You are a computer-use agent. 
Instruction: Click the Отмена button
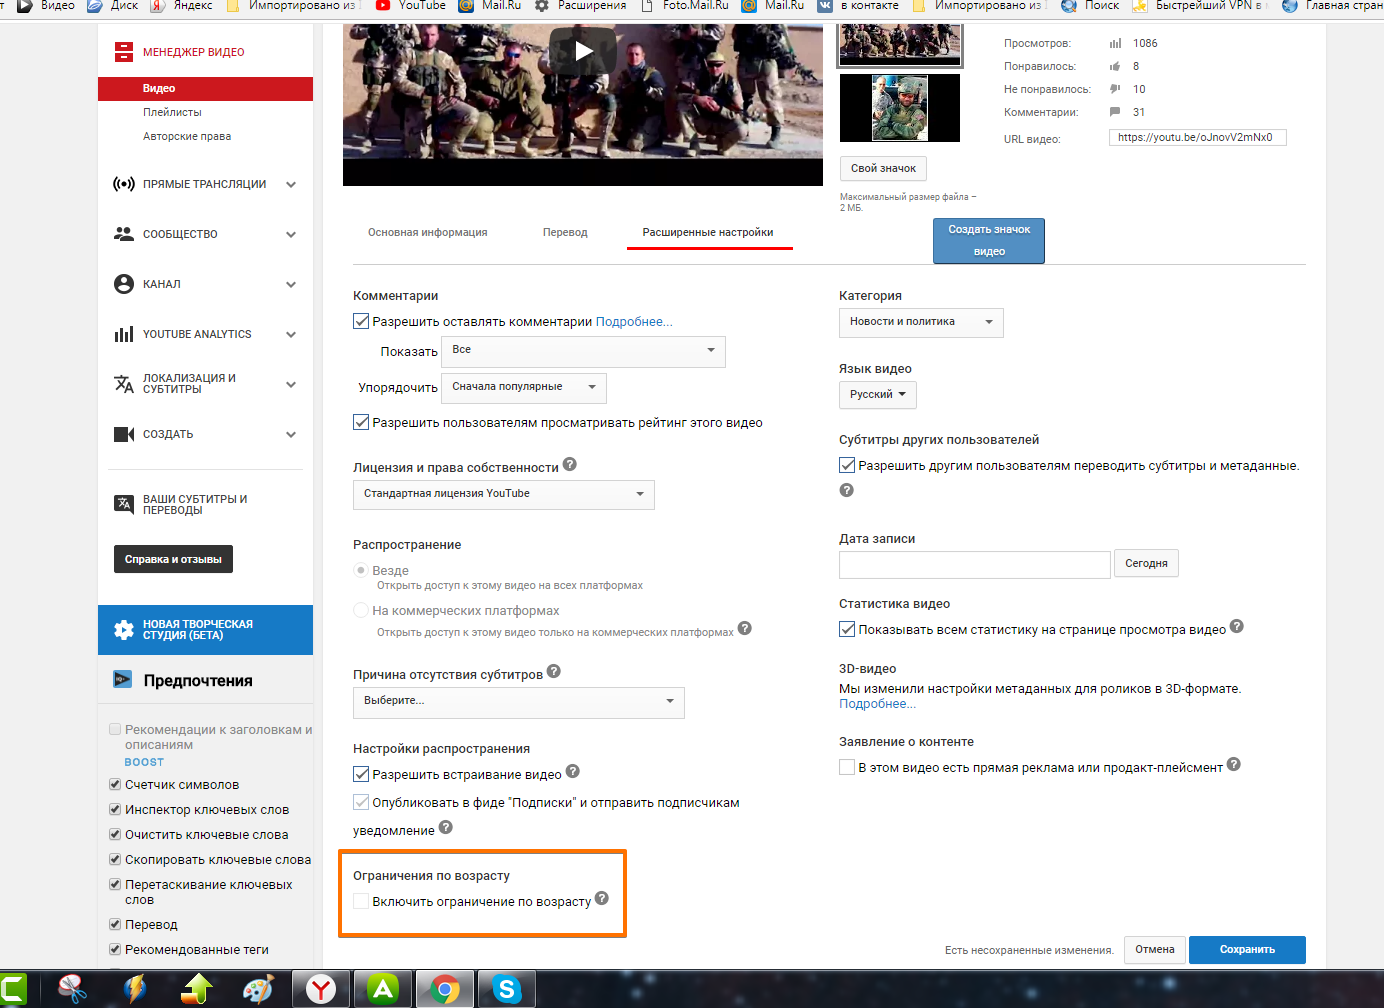[1155, 950]
